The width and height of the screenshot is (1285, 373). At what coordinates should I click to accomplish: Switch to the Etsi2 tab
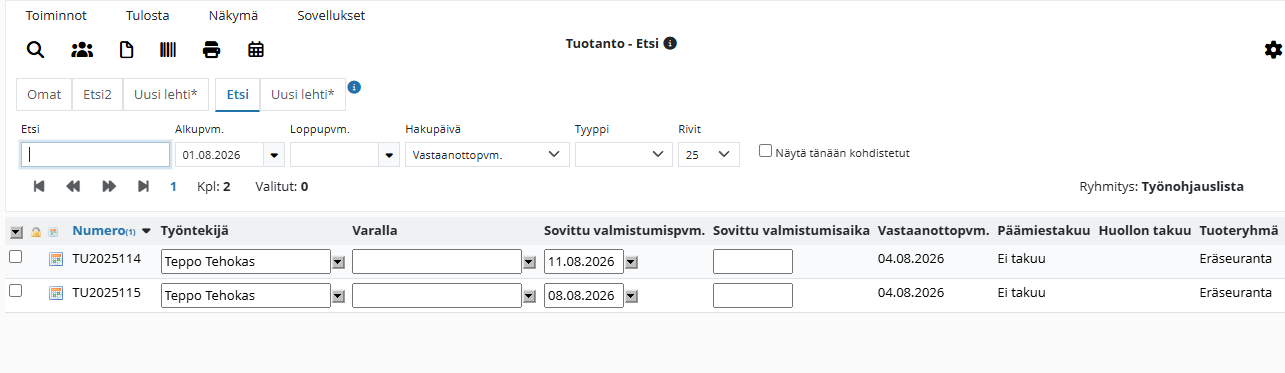(x=97, y=95)
